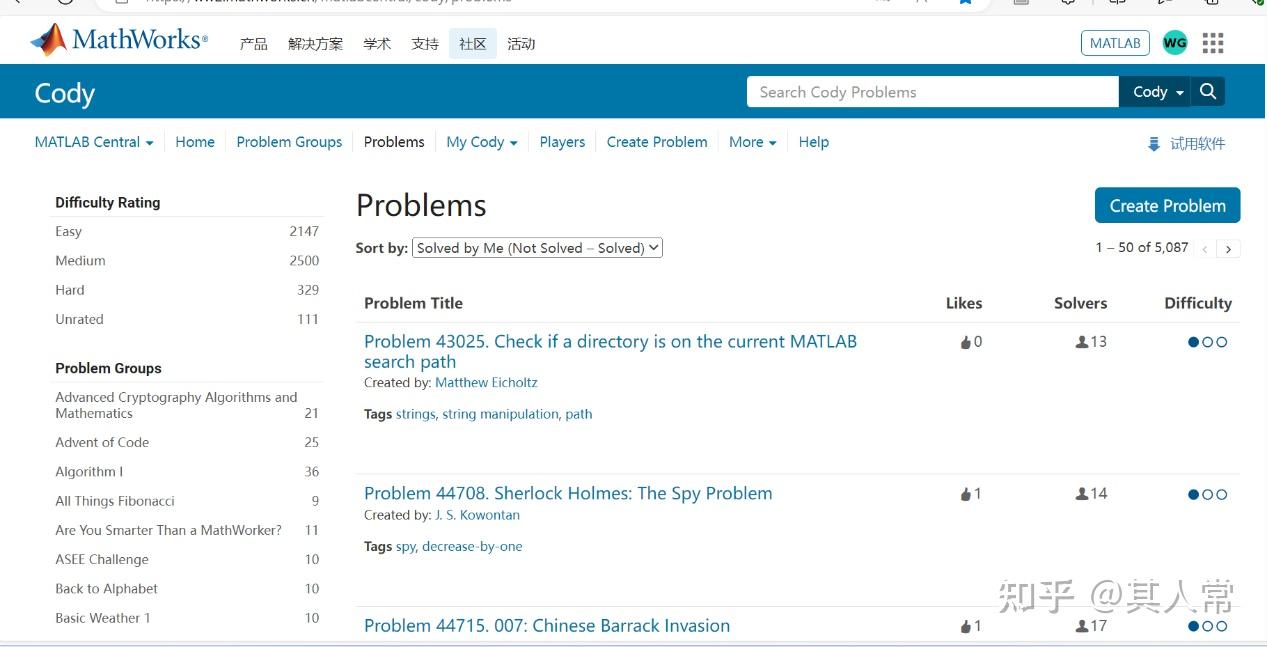Click the MATLAB button

tap(1115, 43)
